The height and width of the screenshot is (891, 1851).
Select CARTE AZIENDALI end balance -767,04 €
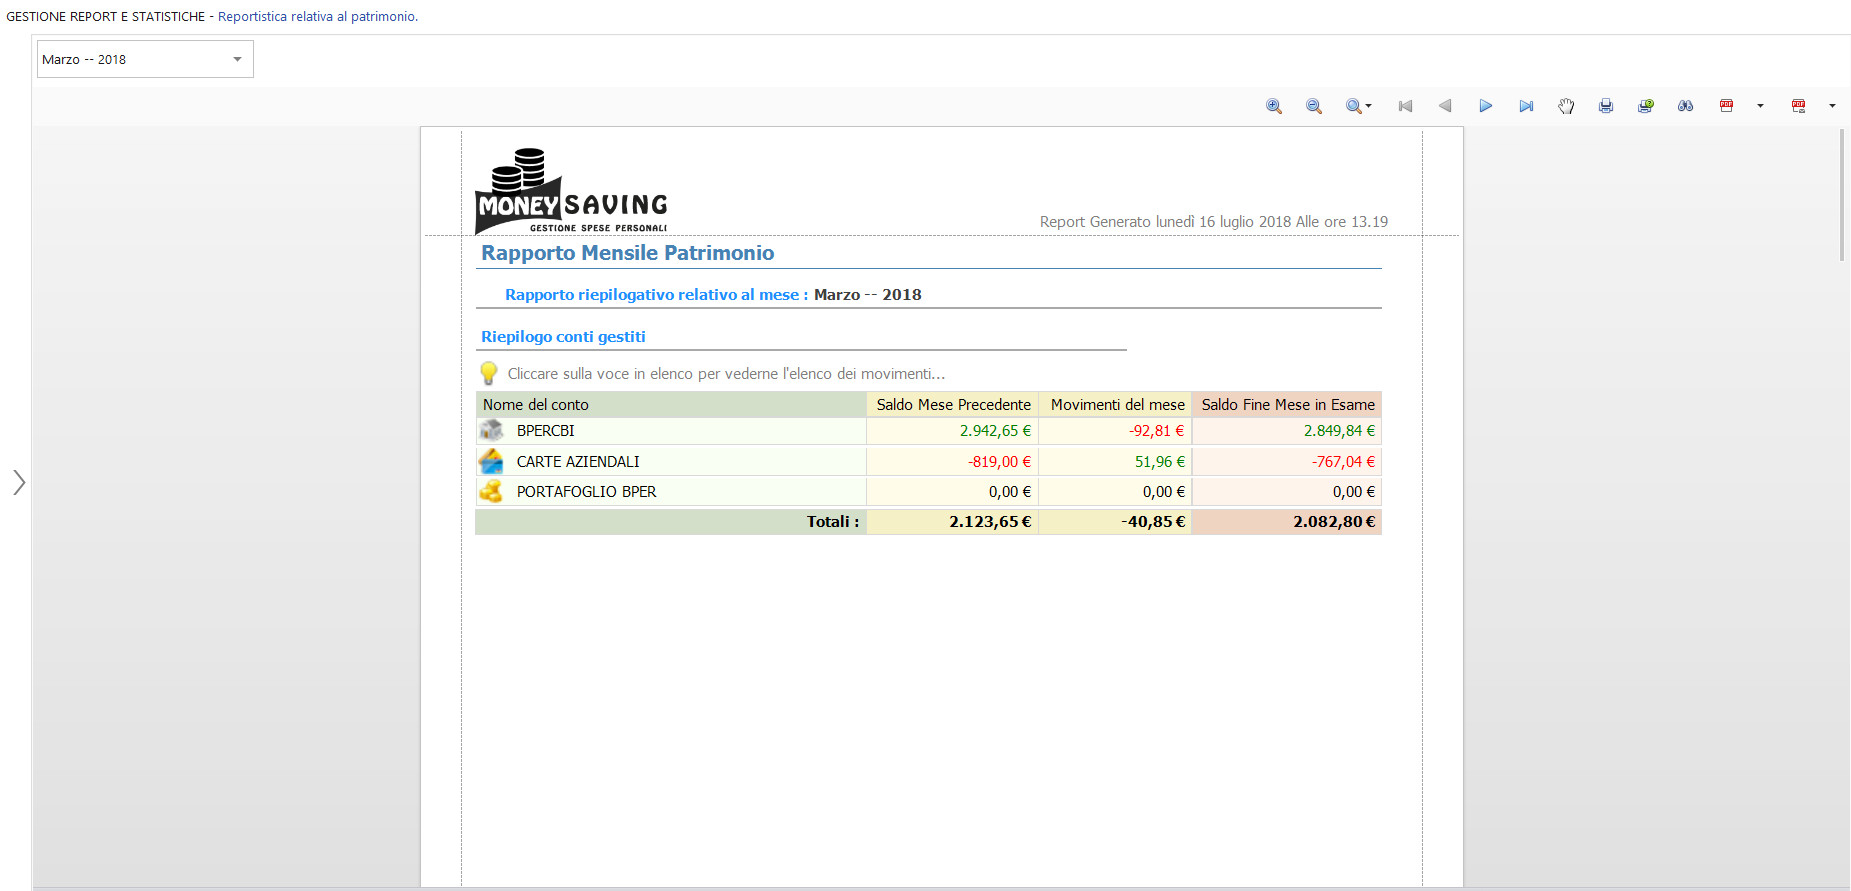(1343, 462)
